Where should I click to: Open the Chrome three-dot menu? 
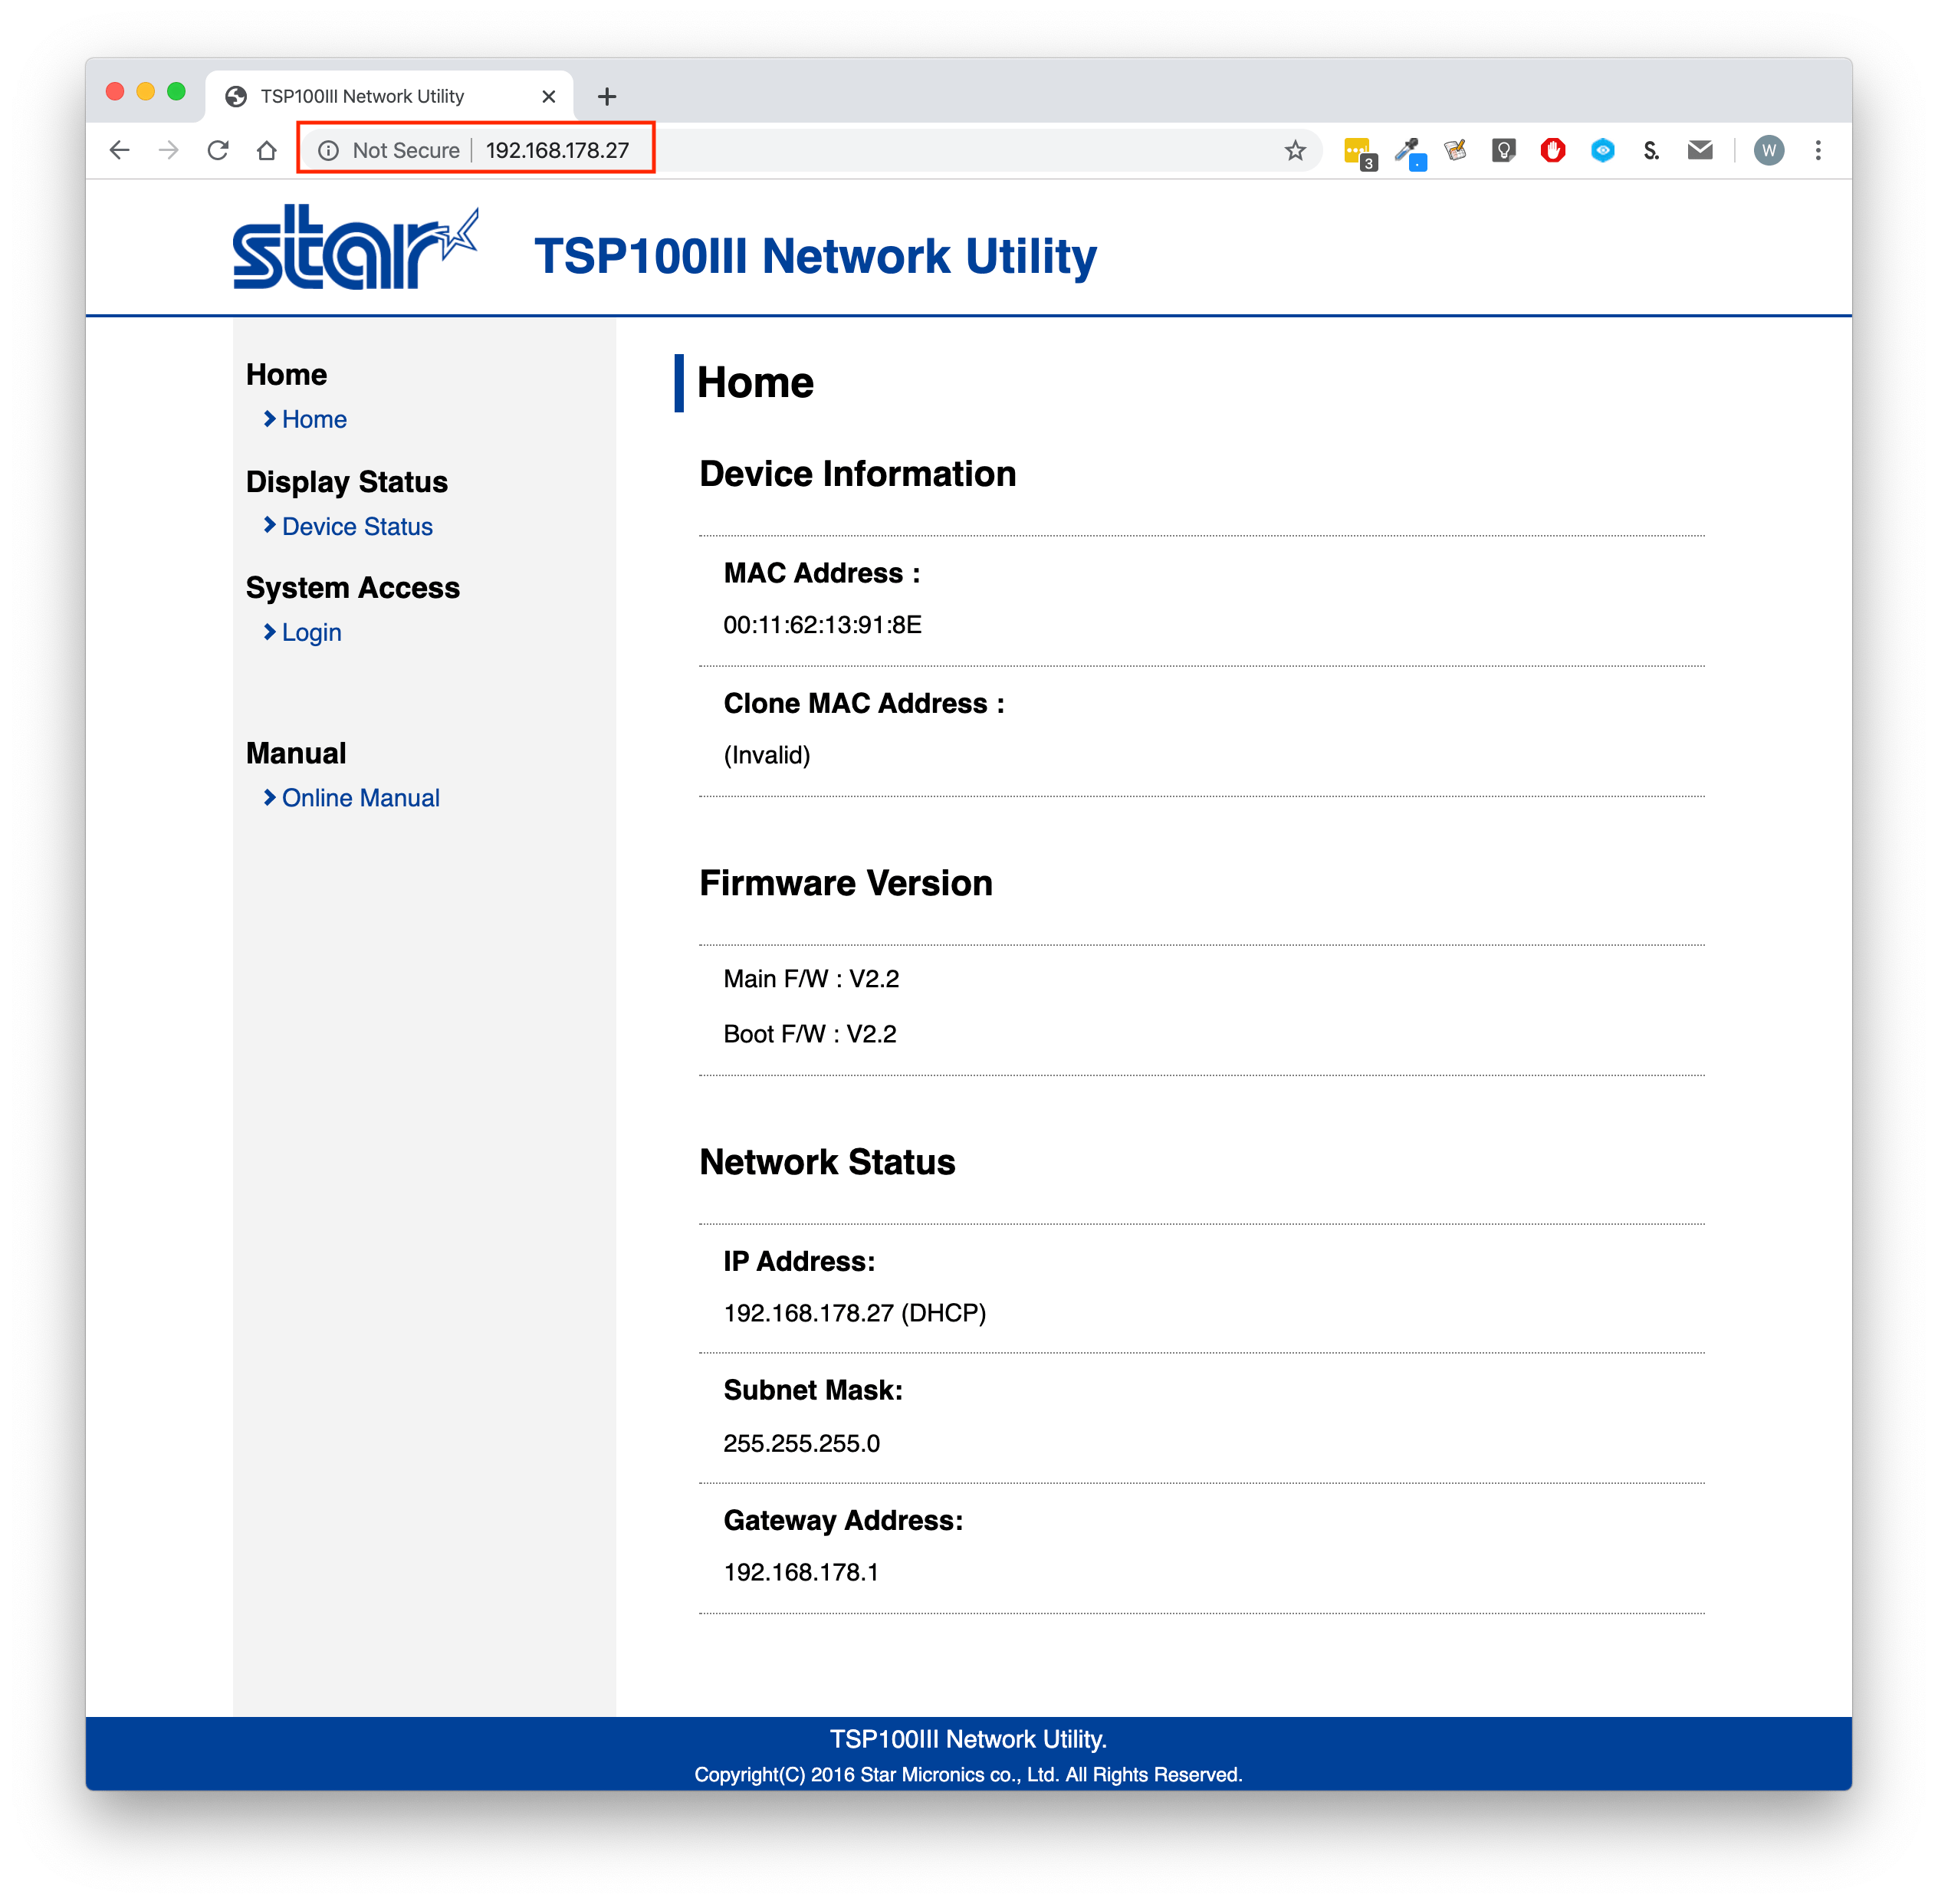(1818, 150)
